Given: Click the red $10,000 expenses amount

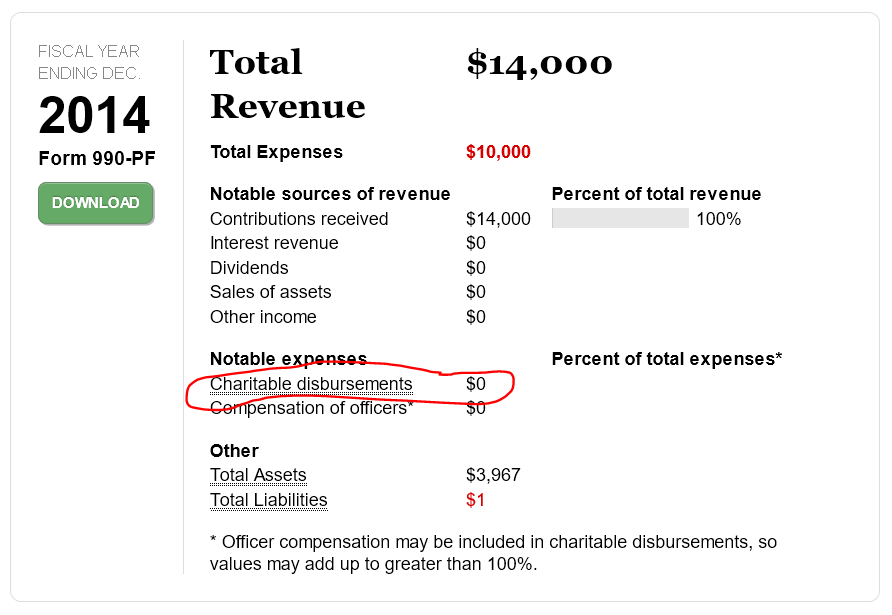Looking at the screenshot, I should click(x=498, y=152).
